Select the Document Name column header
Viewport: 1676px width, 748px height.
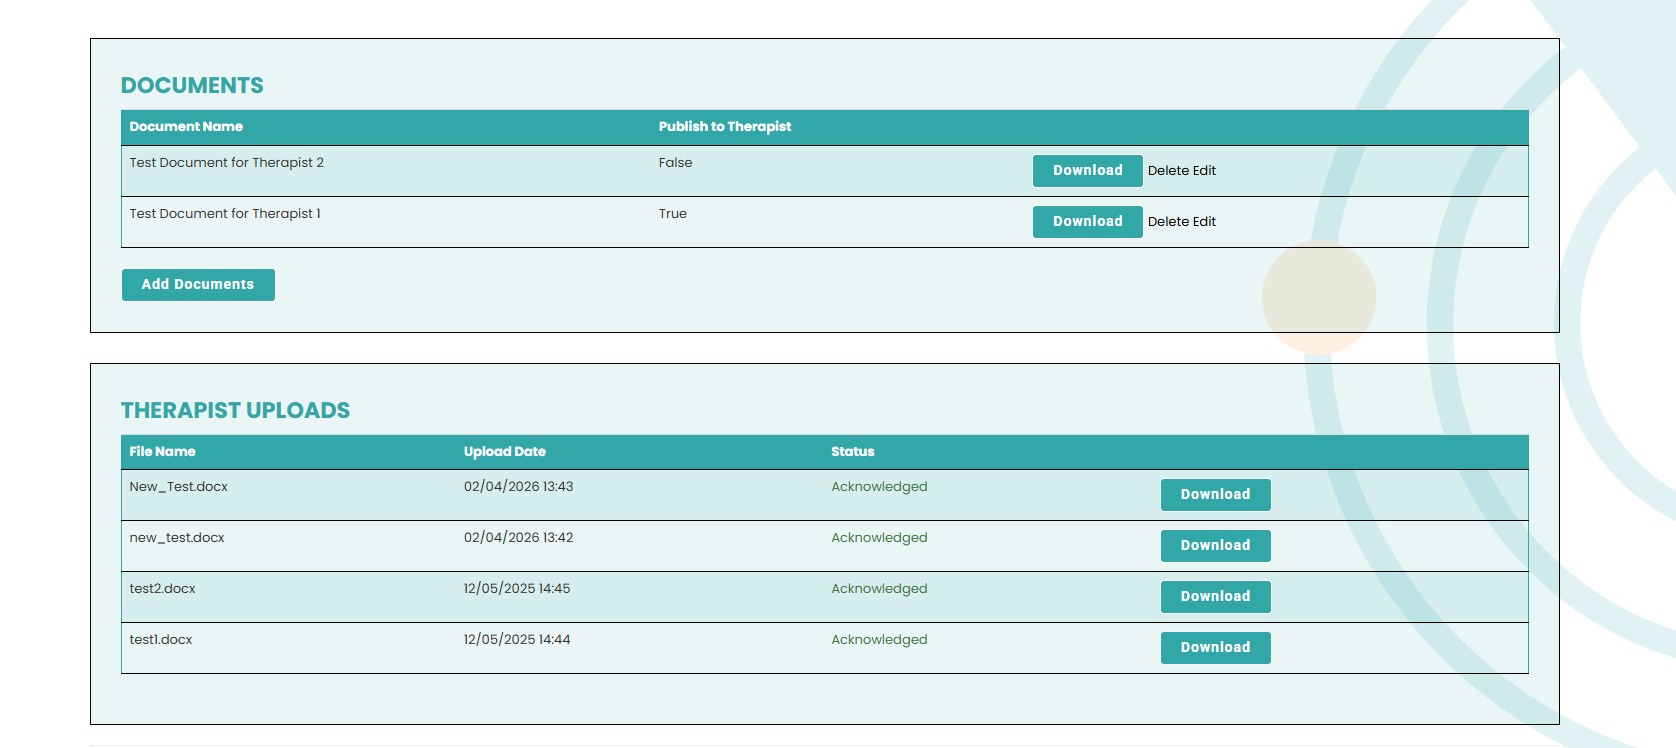(x=186, y=127)
